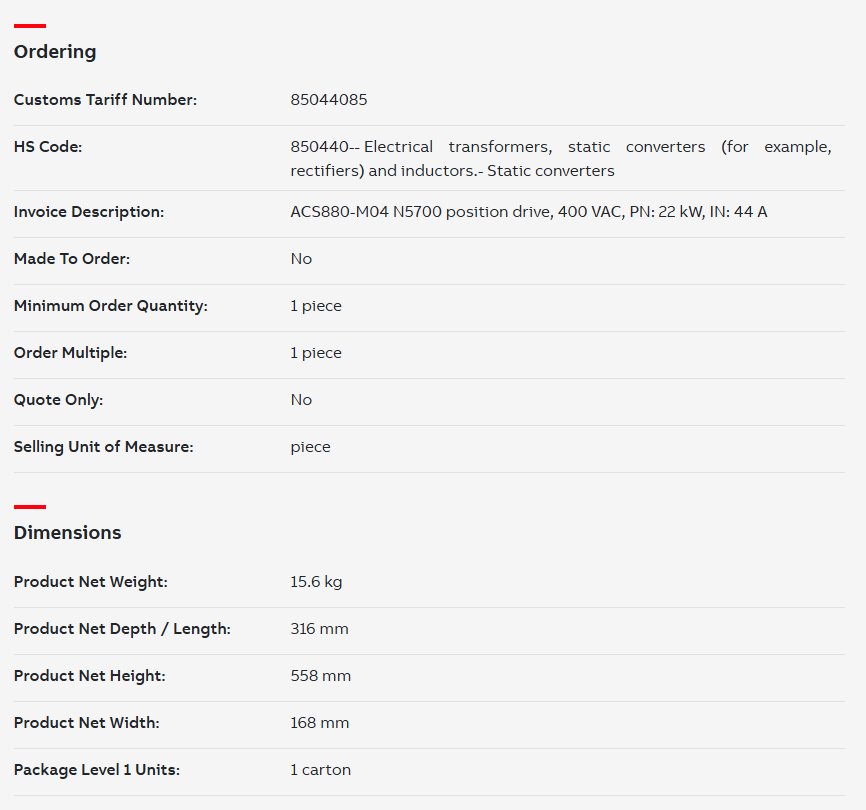Screen dimensions: 866x810
Task: Click '1 piece' in the Order Multiple row
Action: pyautogui.click(x=316, y=352)
